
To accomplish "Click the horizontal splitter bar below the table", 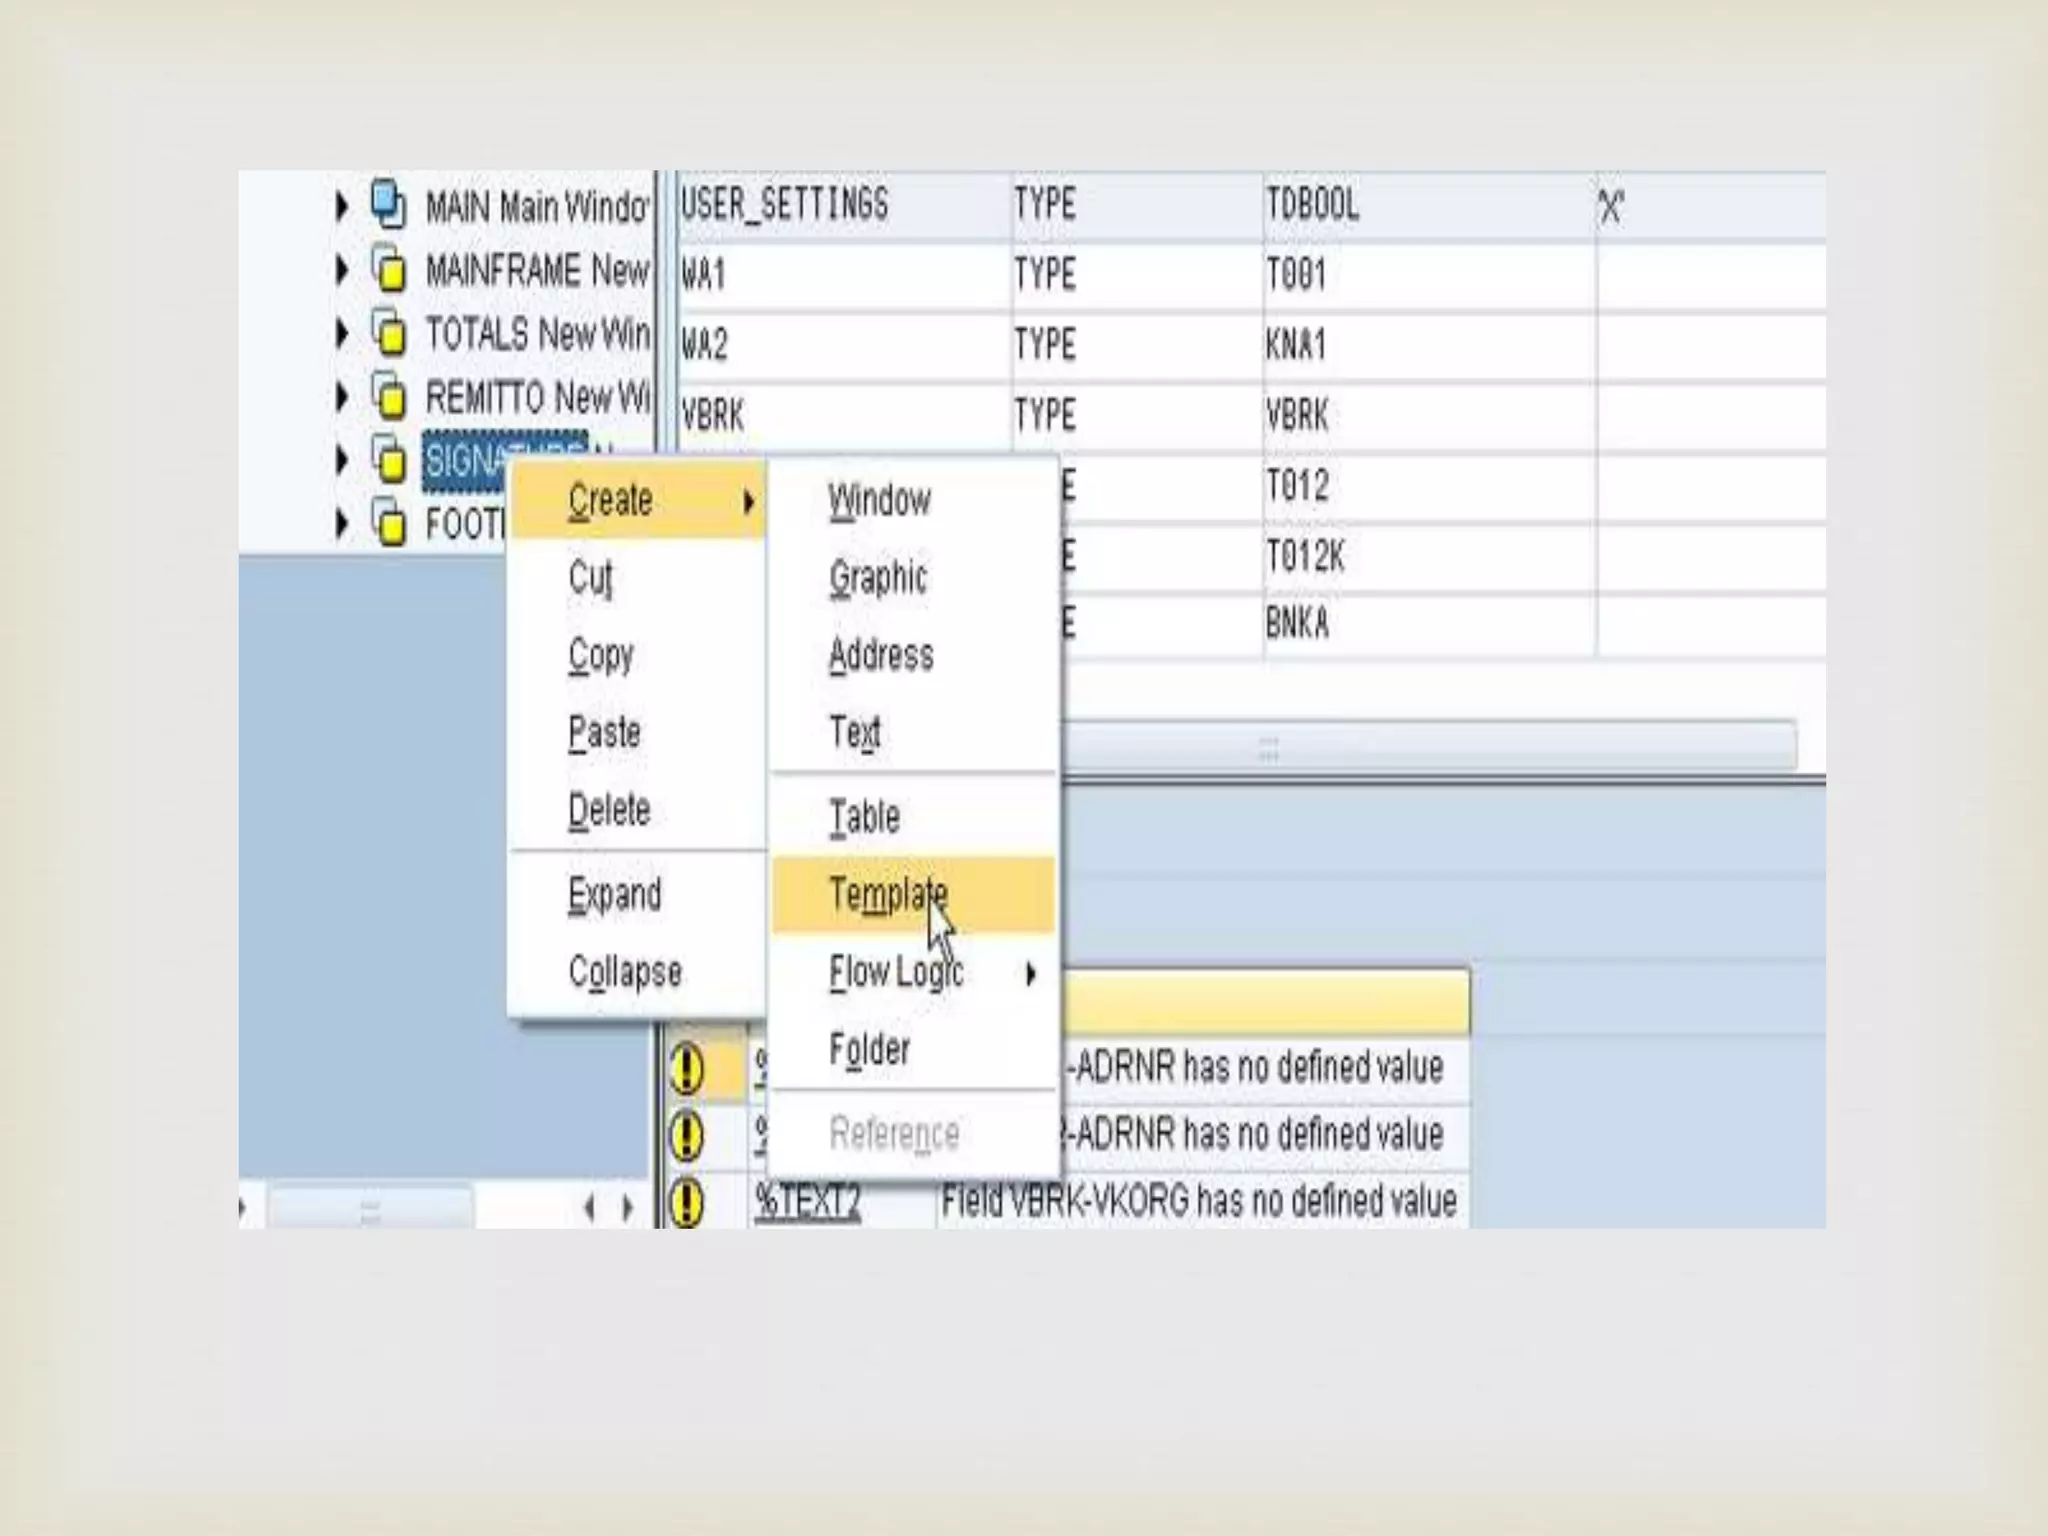I will (1268, 745).
